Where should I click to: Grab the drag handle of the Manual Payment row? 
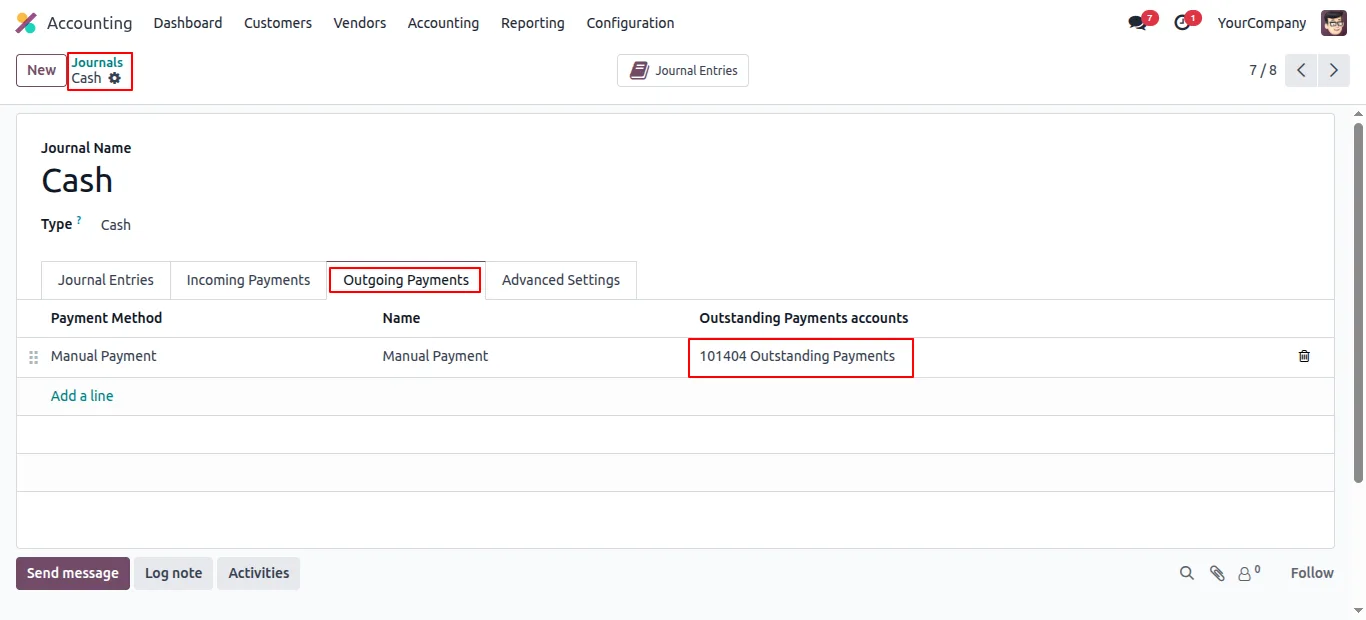pyautogui.click(x=33, y=357)
